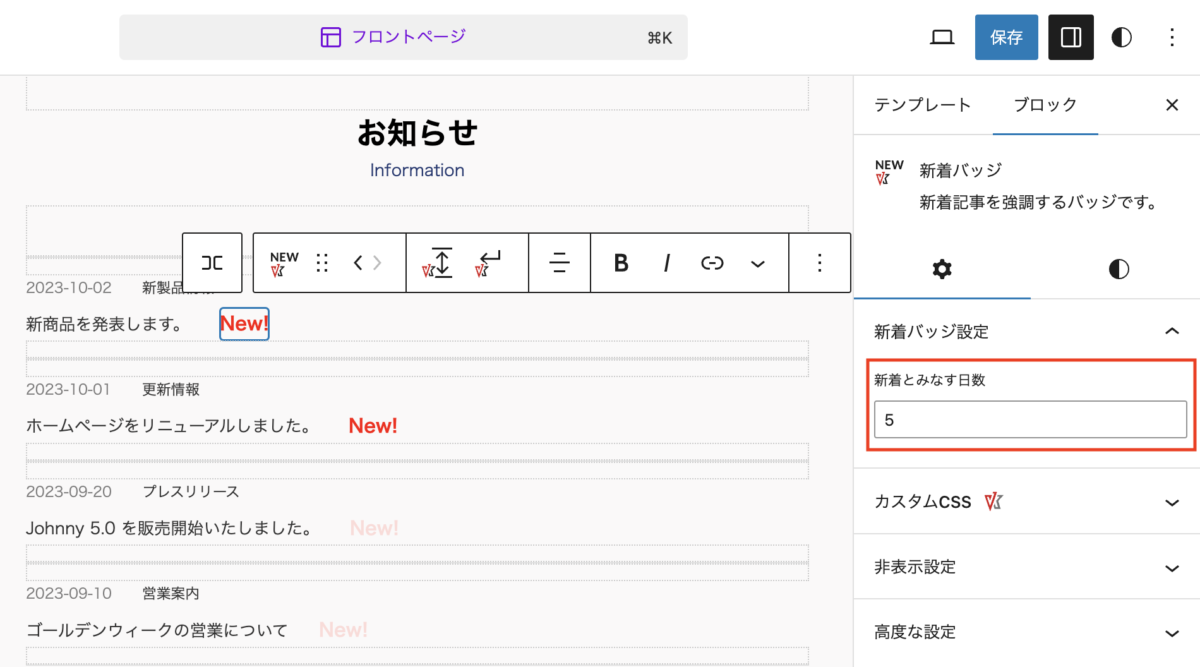1200x667 pixels.
Task: Collapse the 新着バッジ設定 panel
Action: [x=1172, y=332]
